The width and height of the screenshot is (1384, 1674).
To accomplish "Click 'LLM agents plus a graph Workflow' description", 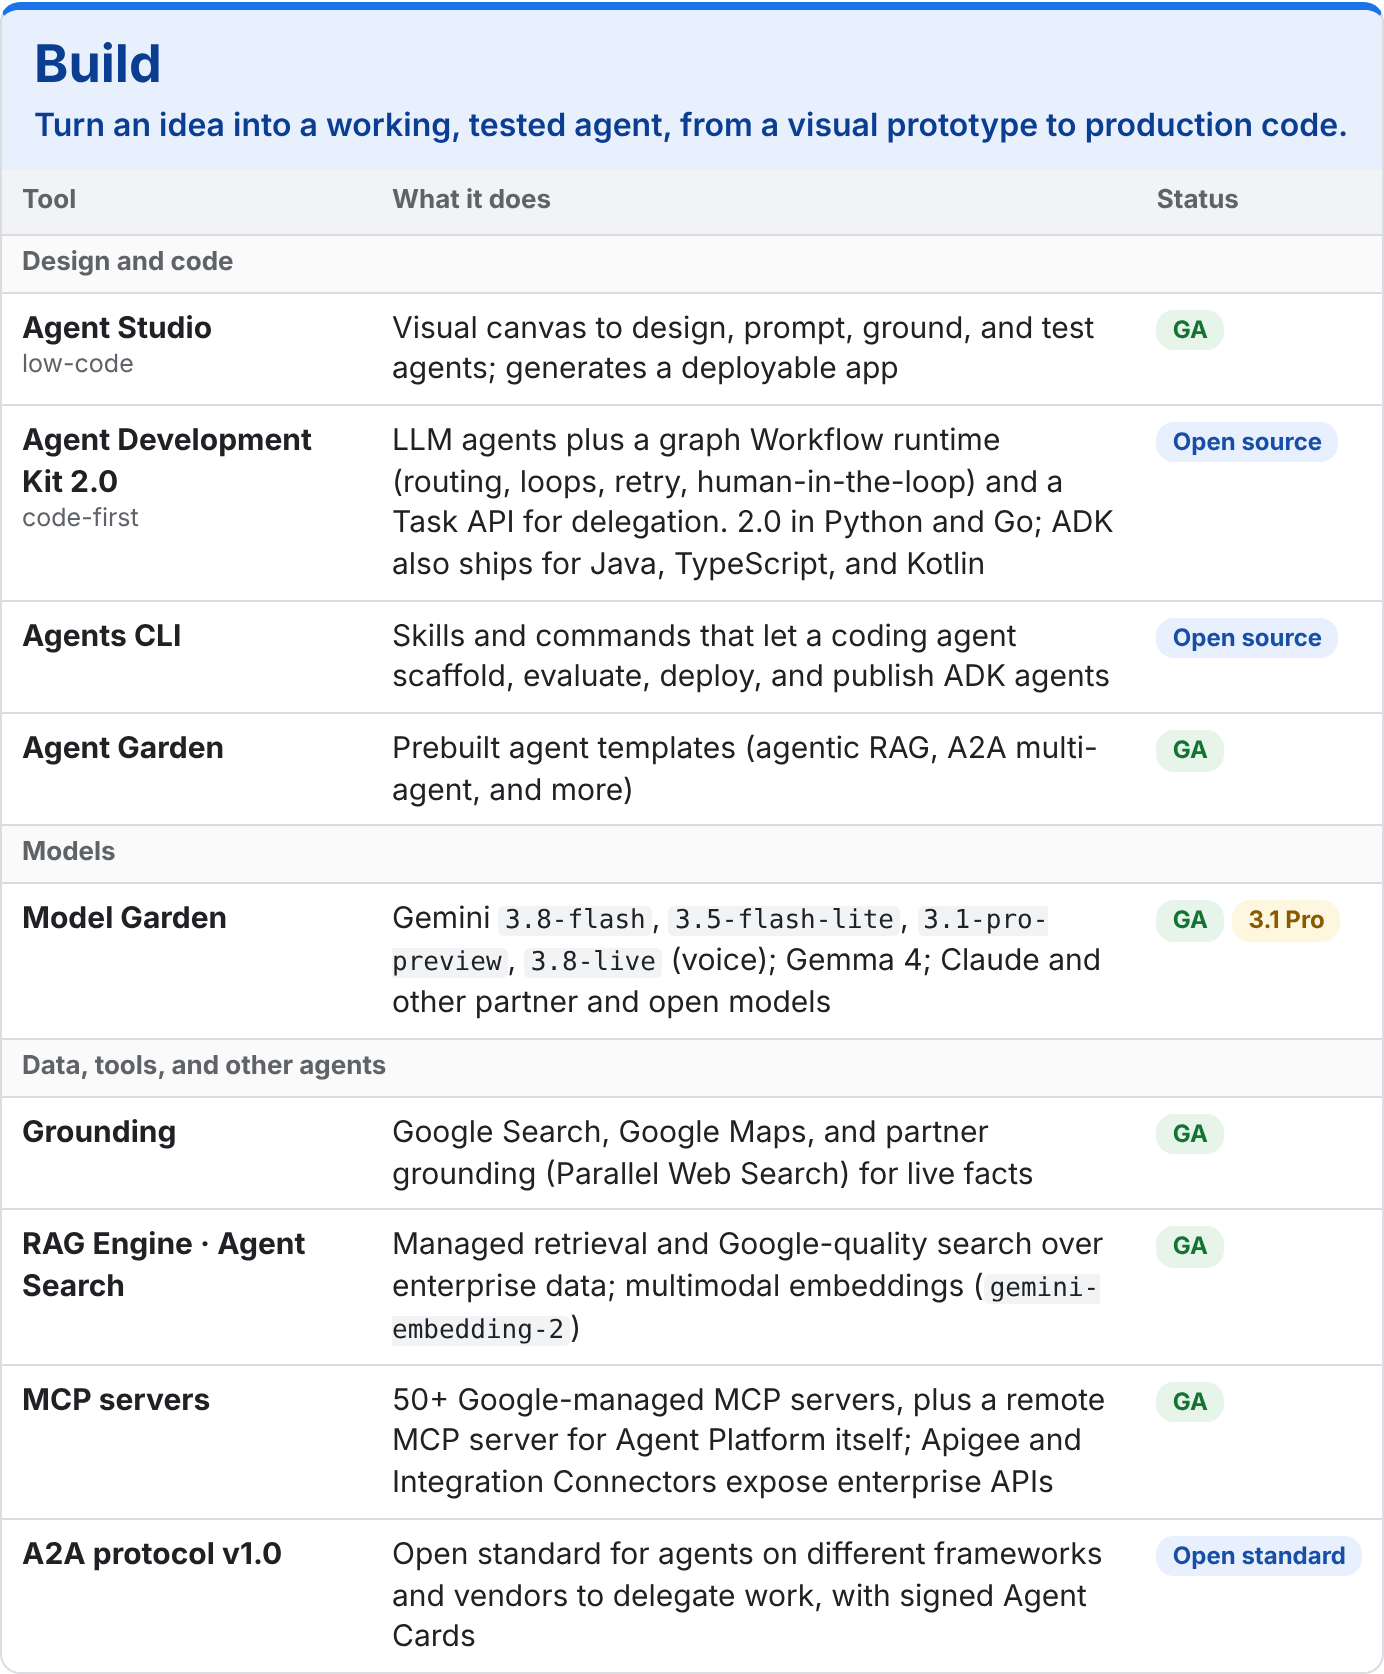I will 753,502.
